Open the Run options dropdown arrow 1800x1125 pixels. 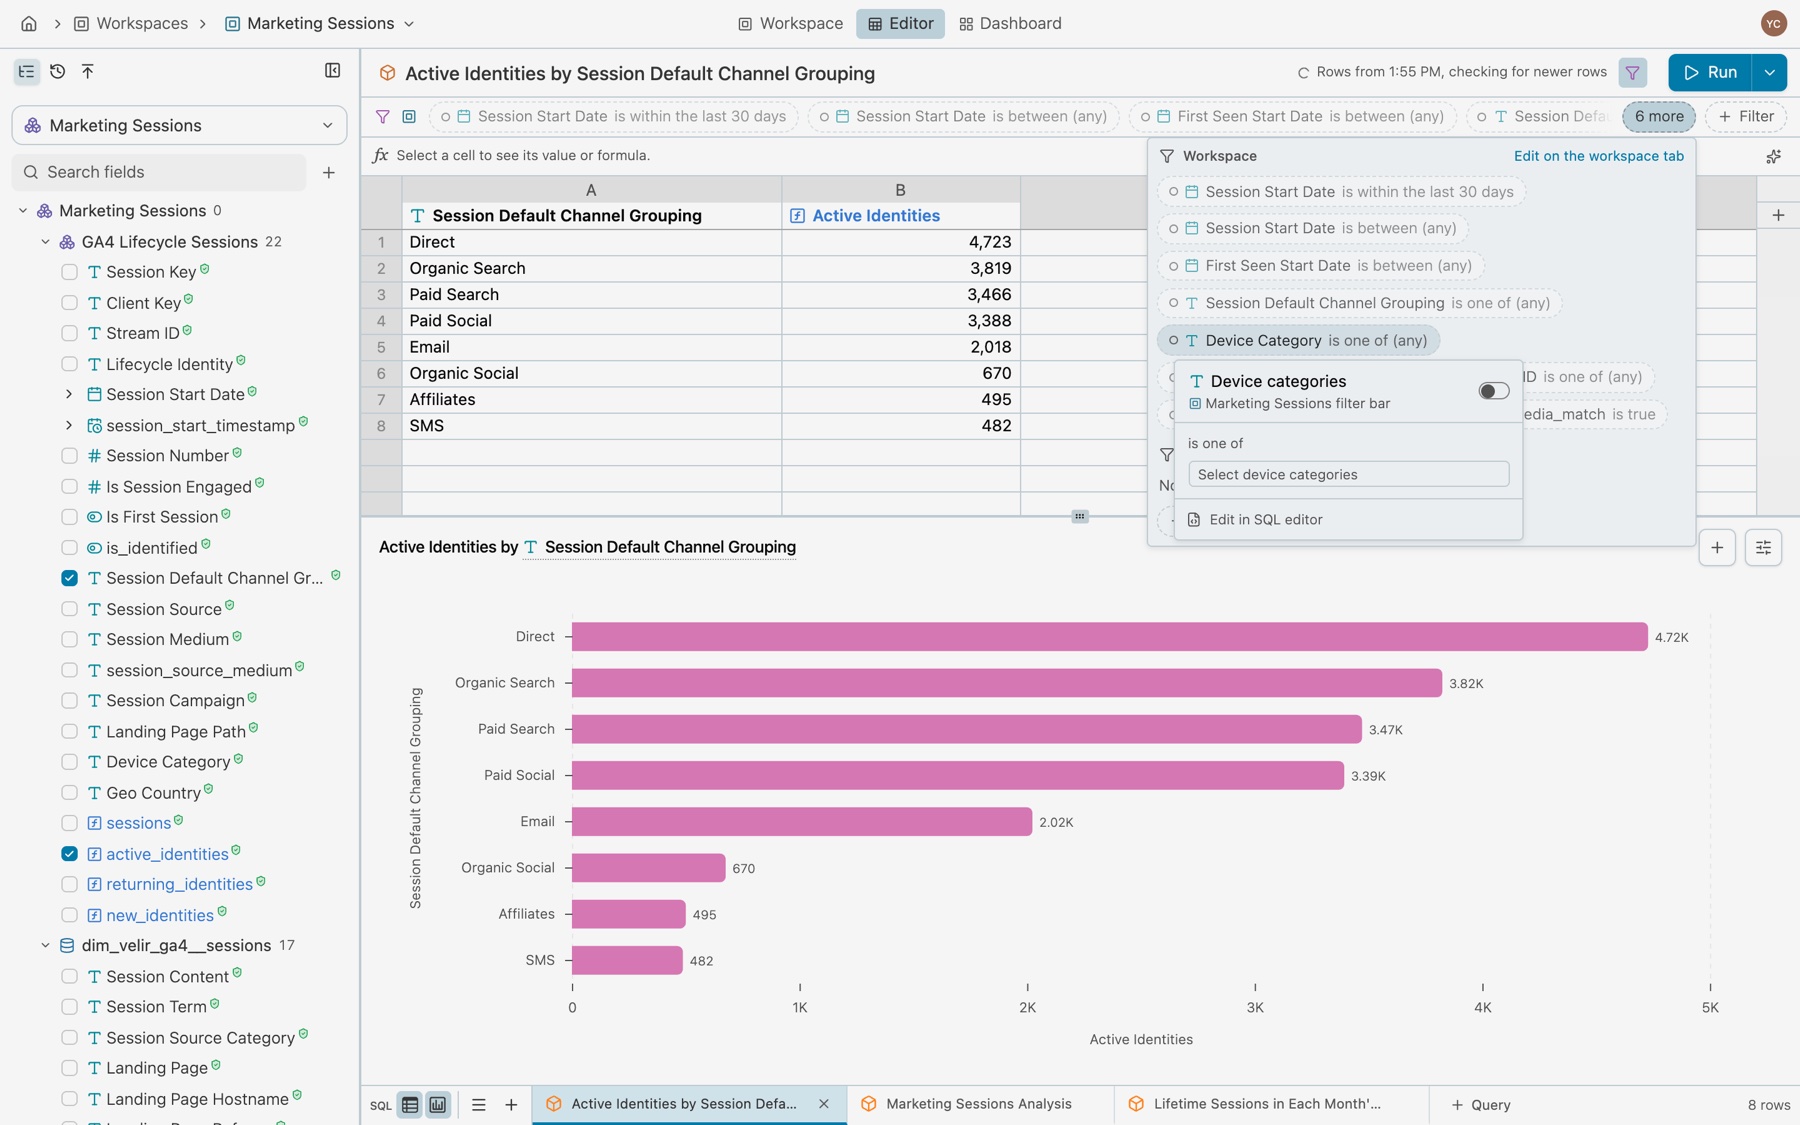(1769, 72)
